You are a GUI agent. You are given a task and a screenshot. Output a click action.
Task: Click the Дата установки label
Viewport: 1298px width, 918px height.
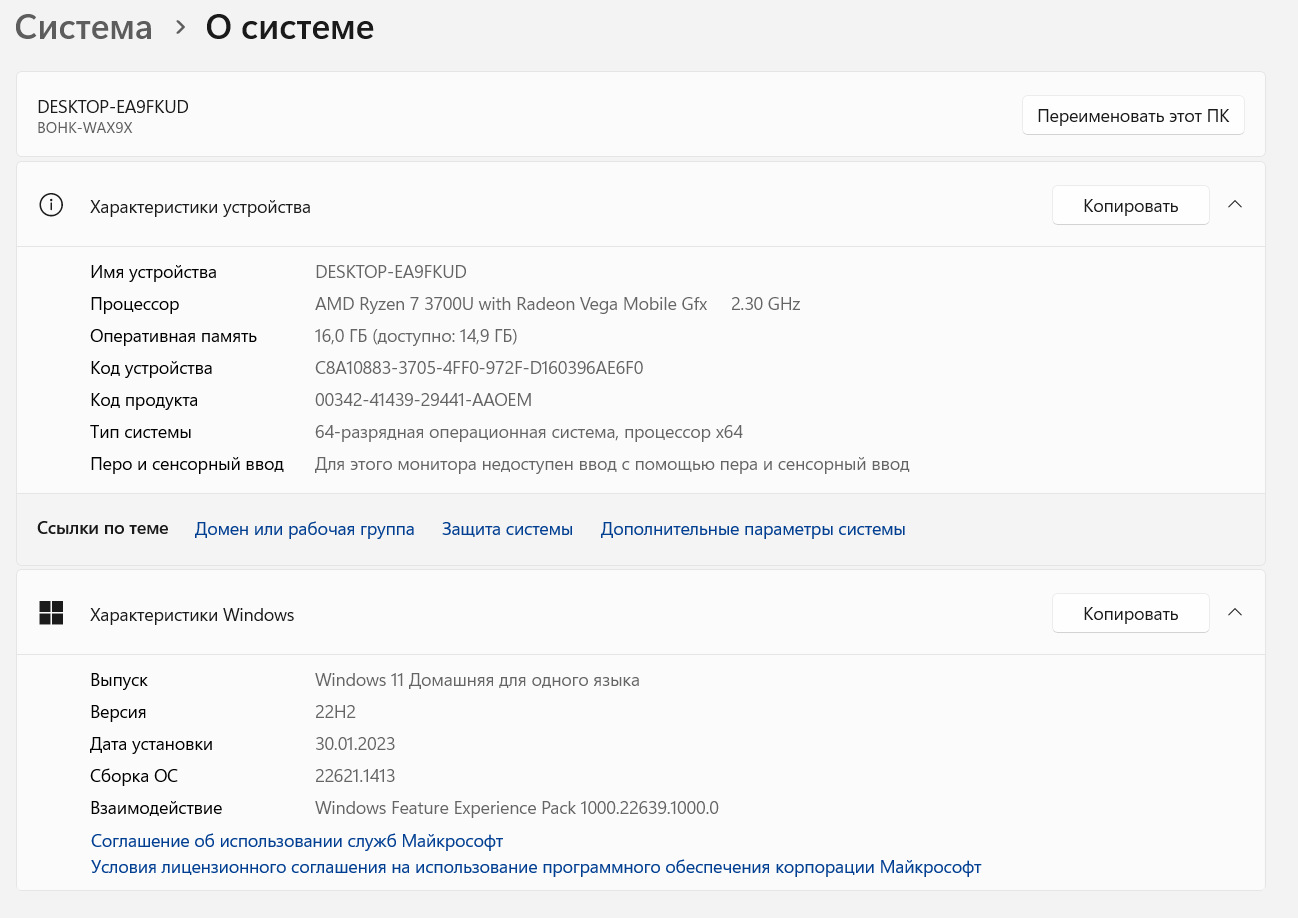pyautogui.click(x=151, y=744)
